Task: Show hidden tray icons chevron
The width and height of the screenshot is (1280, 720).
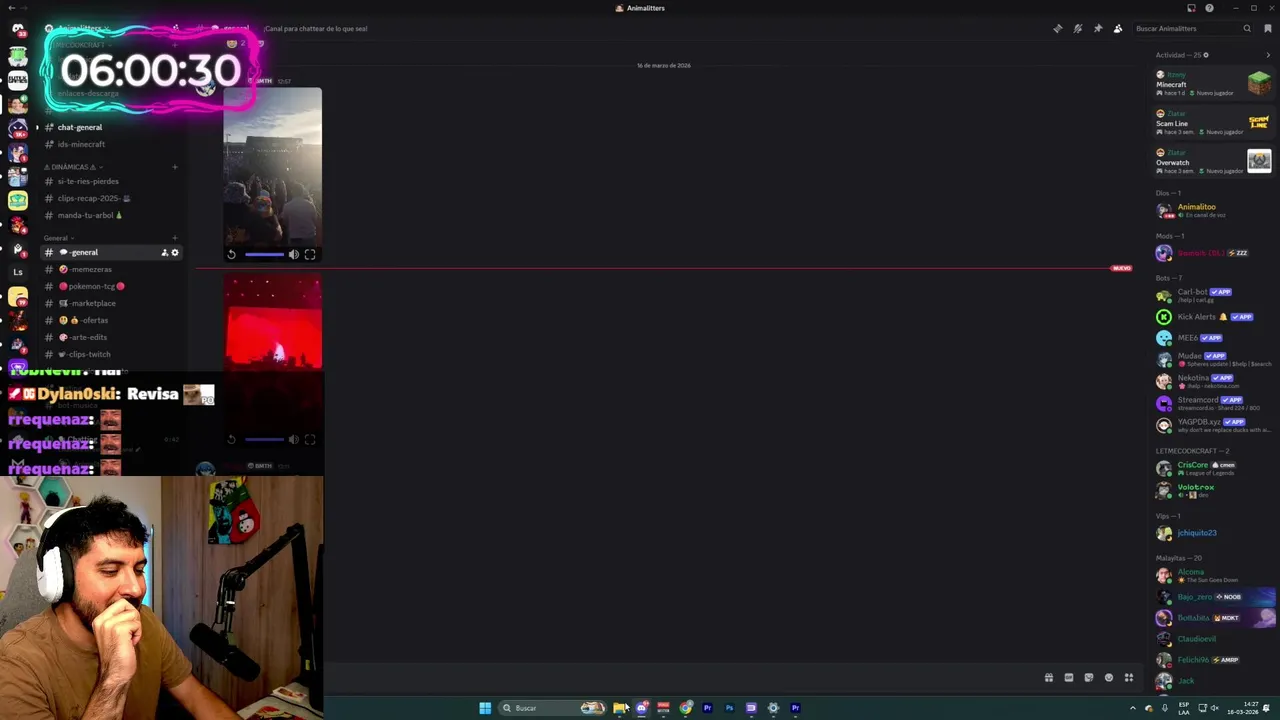Action: [x=1133, y=708]
